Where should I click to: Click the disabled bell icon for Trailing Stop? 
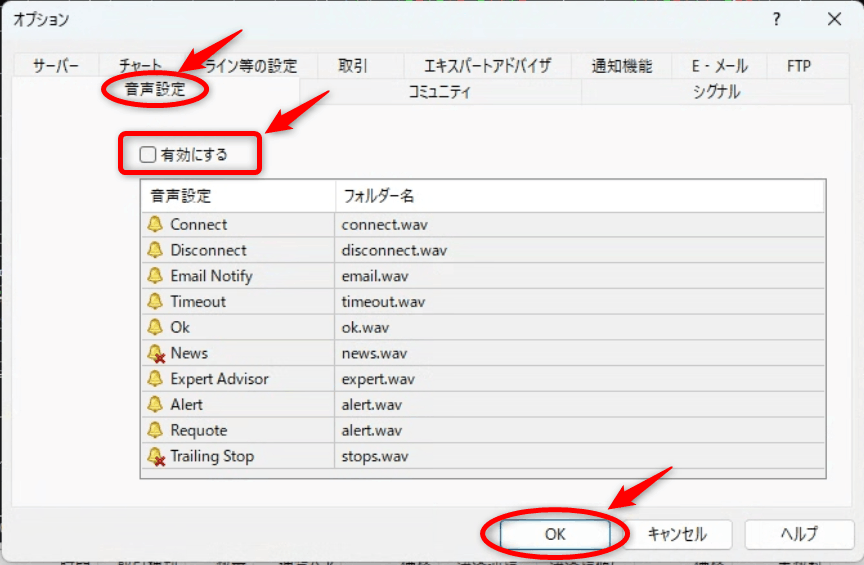[x=155, y=456]
